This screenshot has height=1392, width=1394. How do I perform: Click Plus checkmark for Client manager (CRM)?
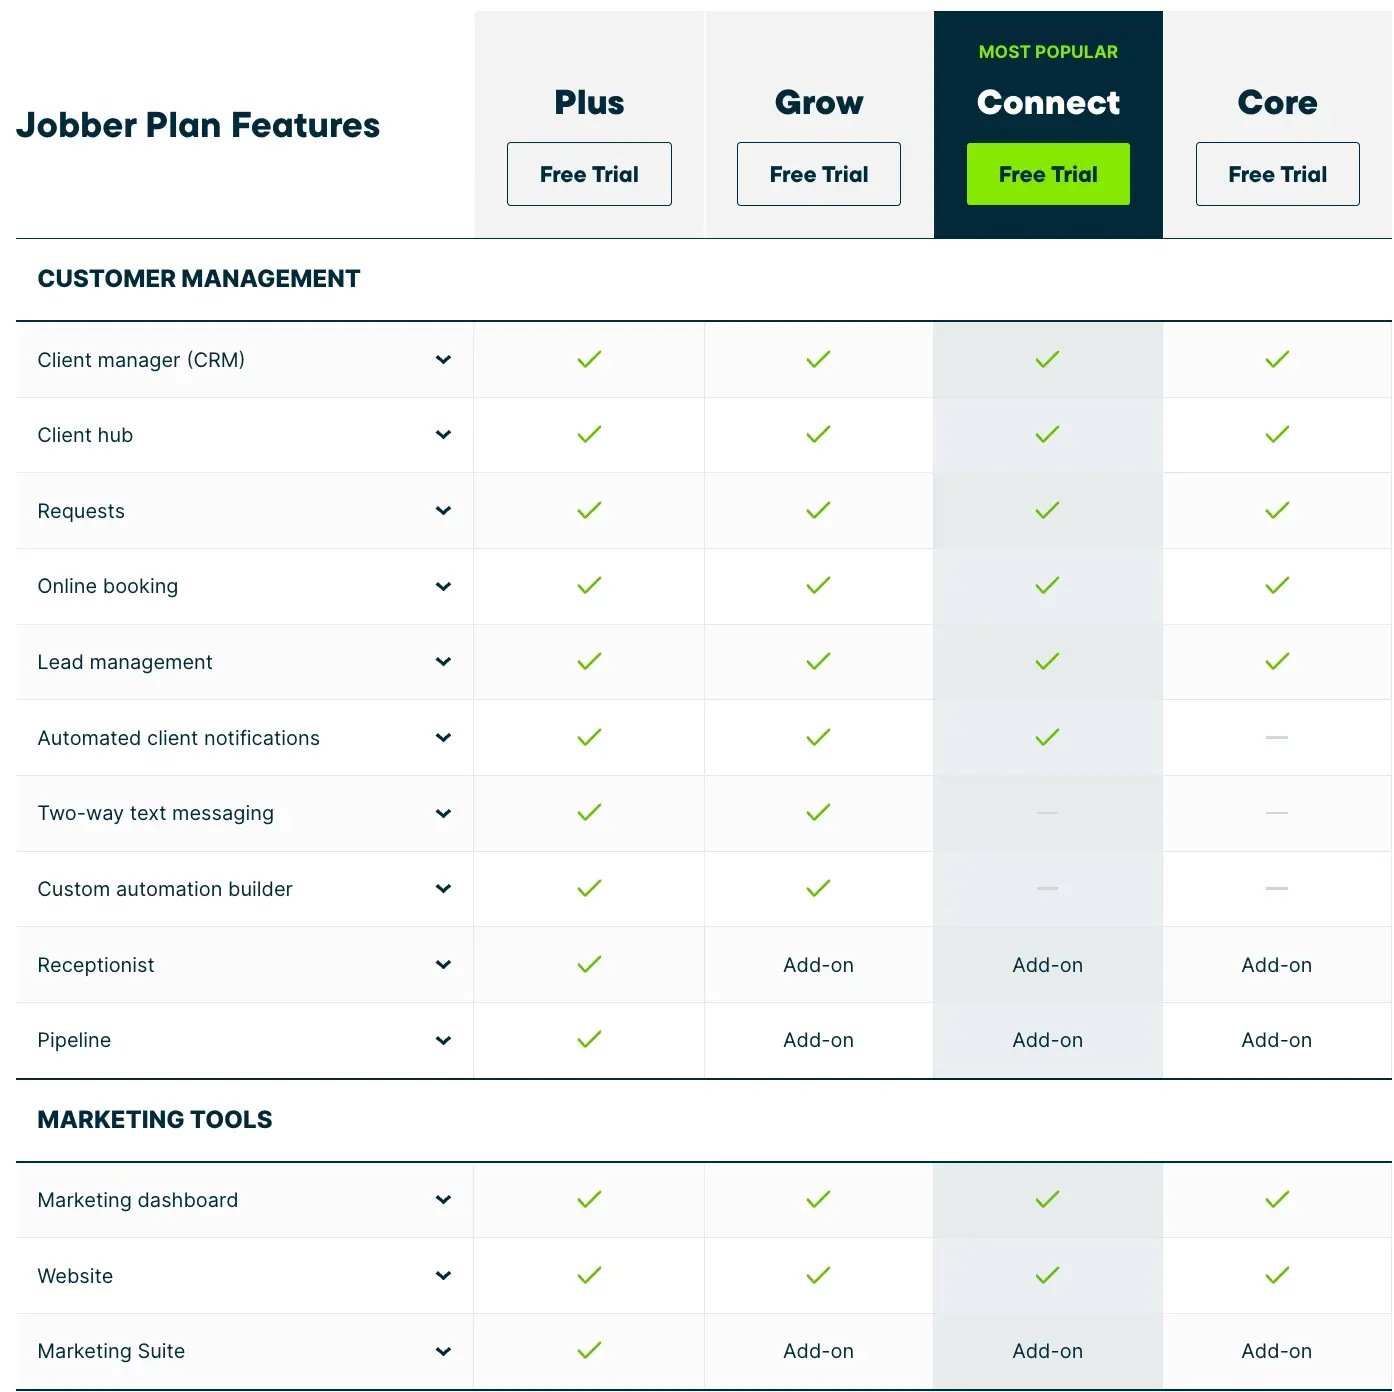point(589,359)
